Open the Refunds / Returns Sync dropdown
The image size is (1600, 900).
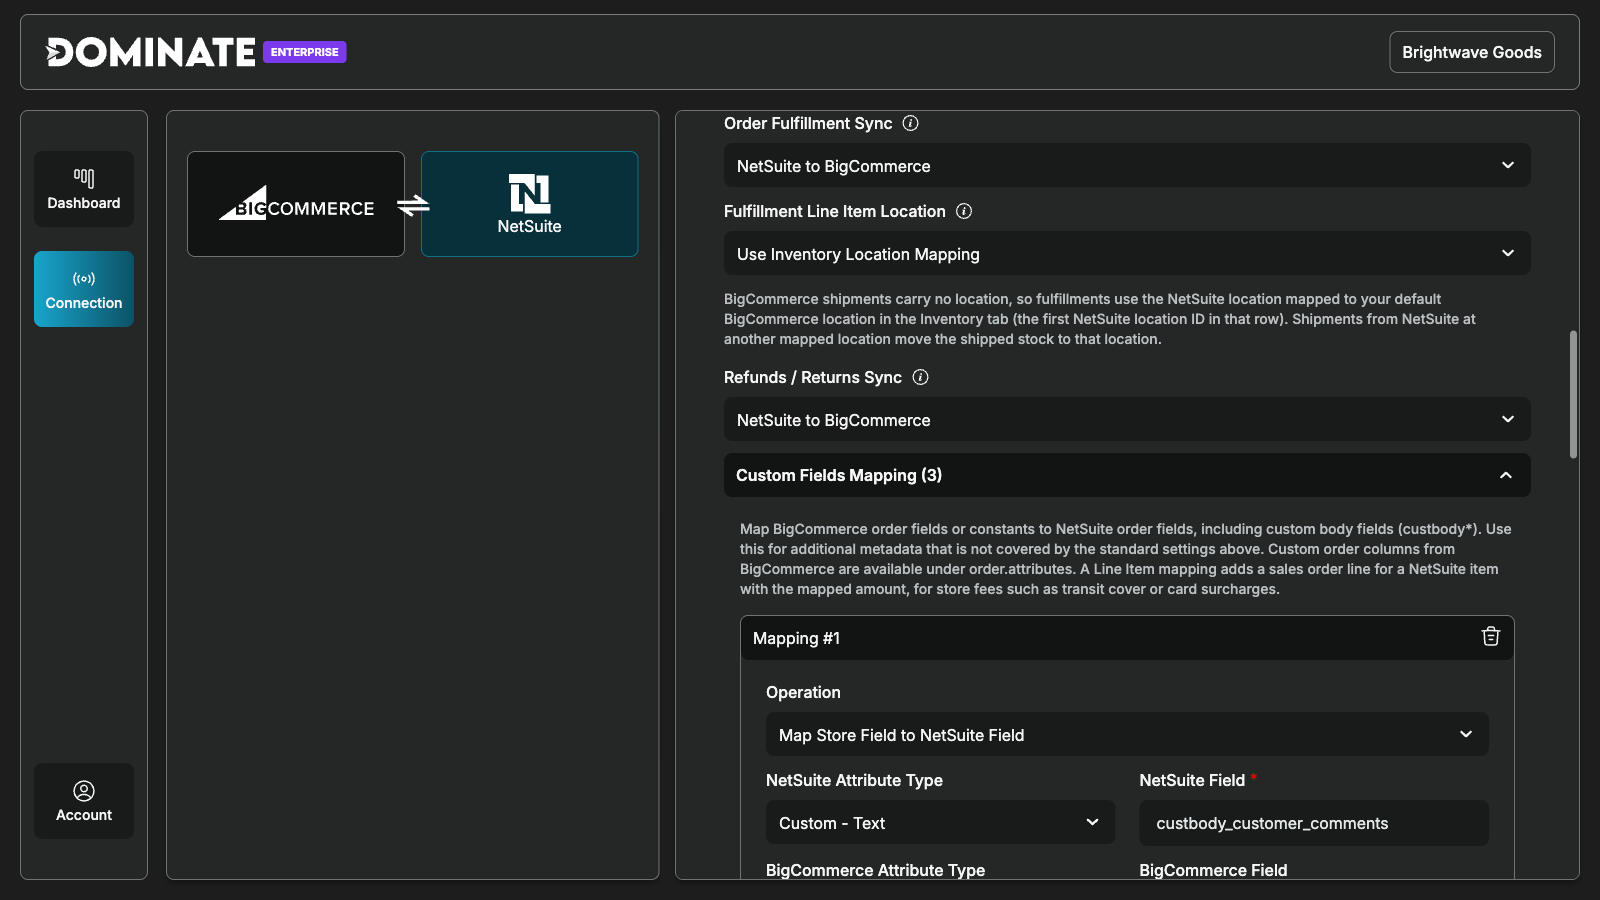click(x=1127, y=419)
